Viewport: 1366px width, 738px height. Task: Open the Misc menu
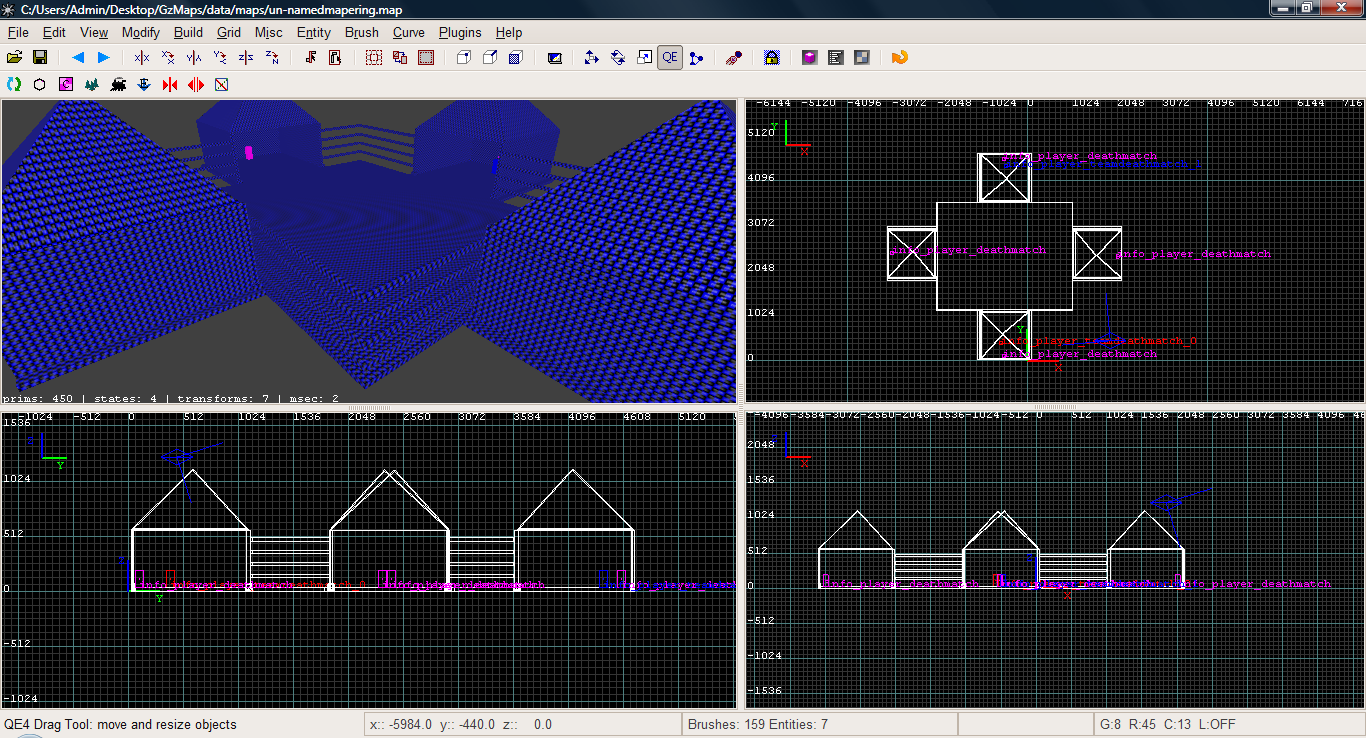point(269,32)
